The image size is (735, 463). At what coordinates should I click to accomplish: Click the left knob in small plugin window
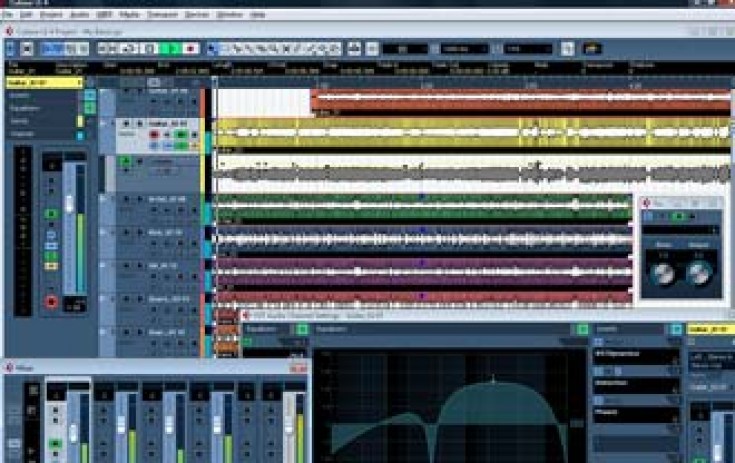[663, 274]
